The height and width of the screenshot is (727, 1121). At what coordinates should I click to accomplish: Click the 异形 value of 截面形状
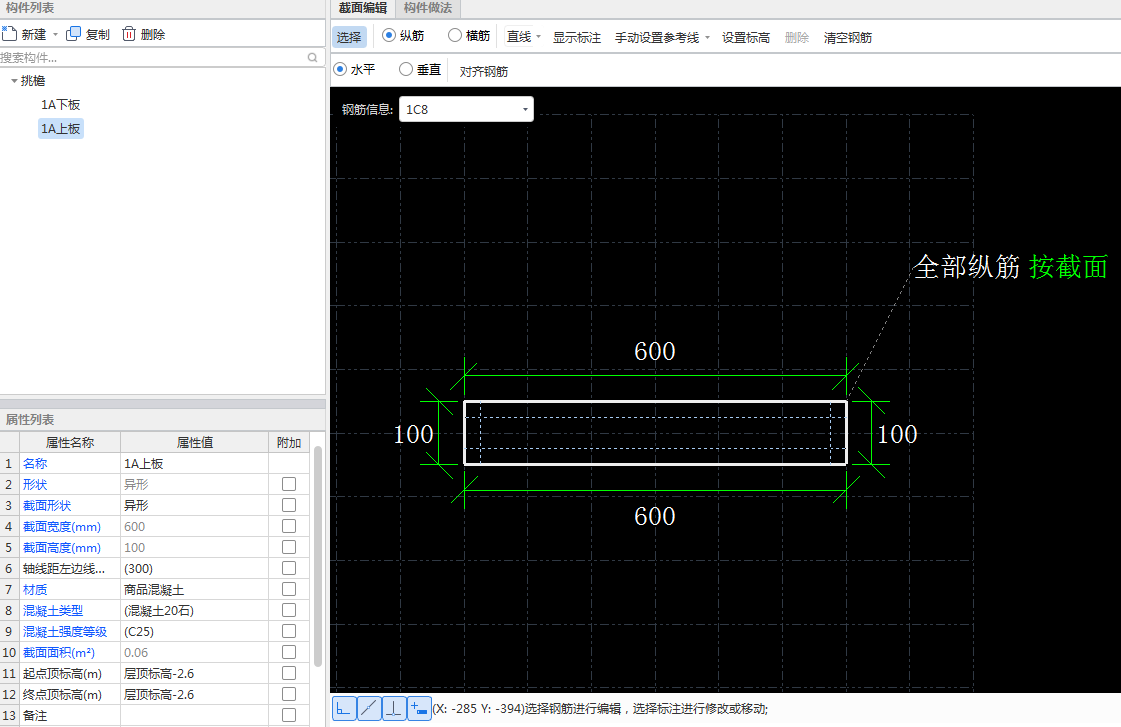(x=194, y=505)
